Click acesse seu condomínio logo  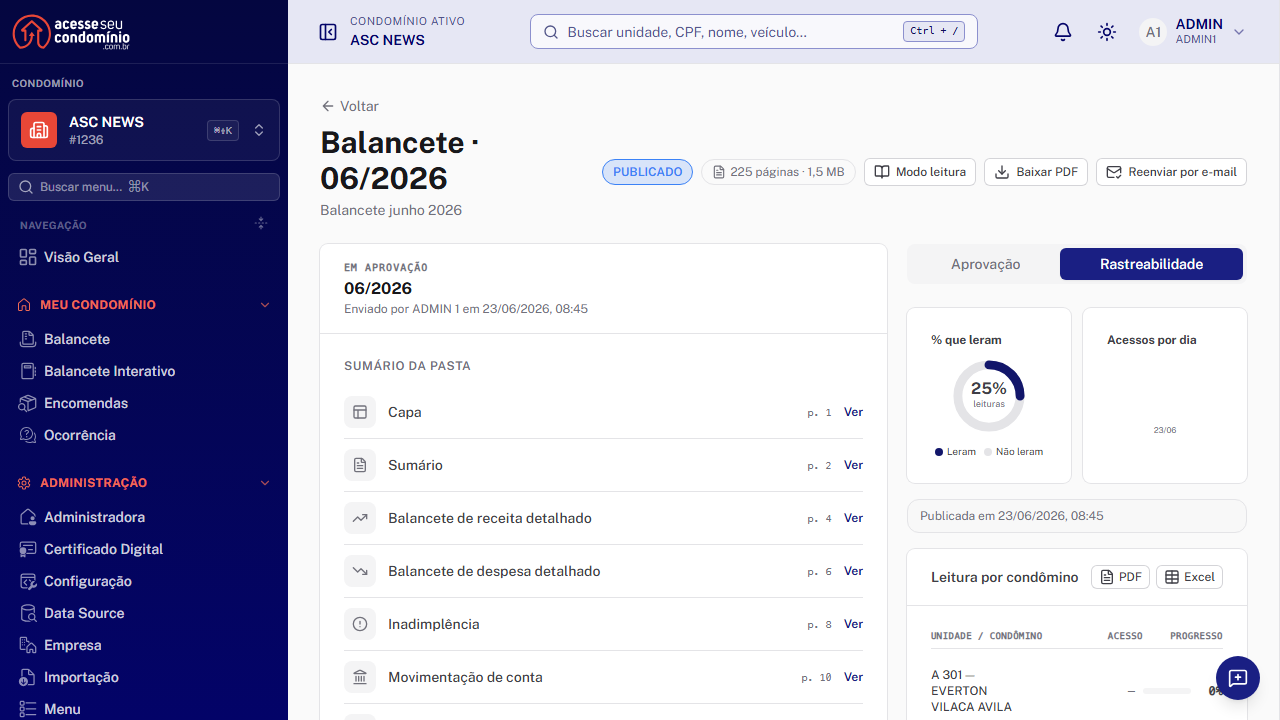[71, 32]
